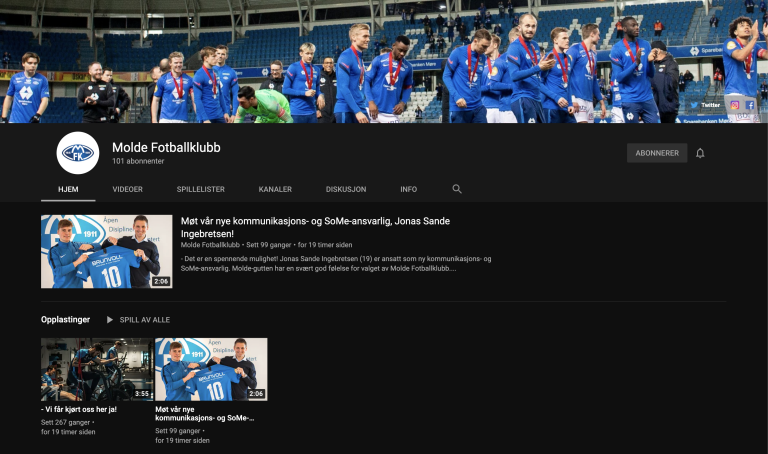Click the Molde Fotballklubb channel name heading
The image size is (768, 454).
pos(166,147)
